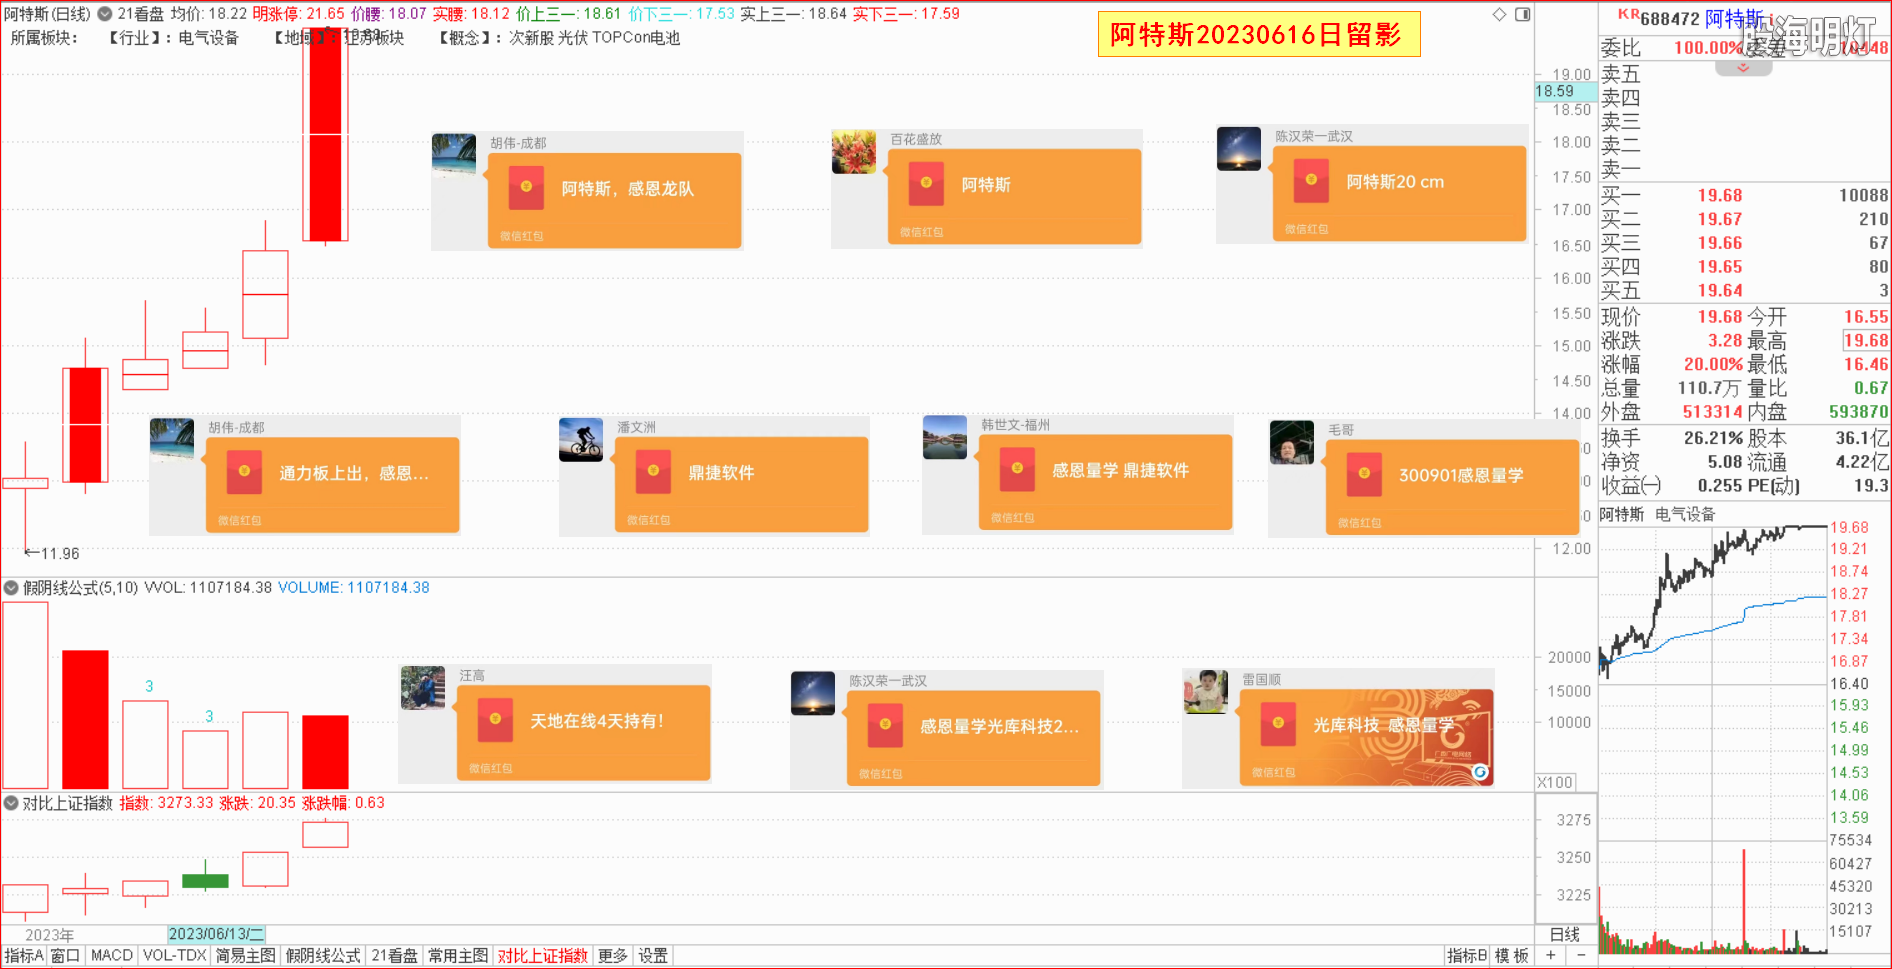The image size is (1892, 969).
Task: Open the 设置 settings button
Action: tap(653, 956)
